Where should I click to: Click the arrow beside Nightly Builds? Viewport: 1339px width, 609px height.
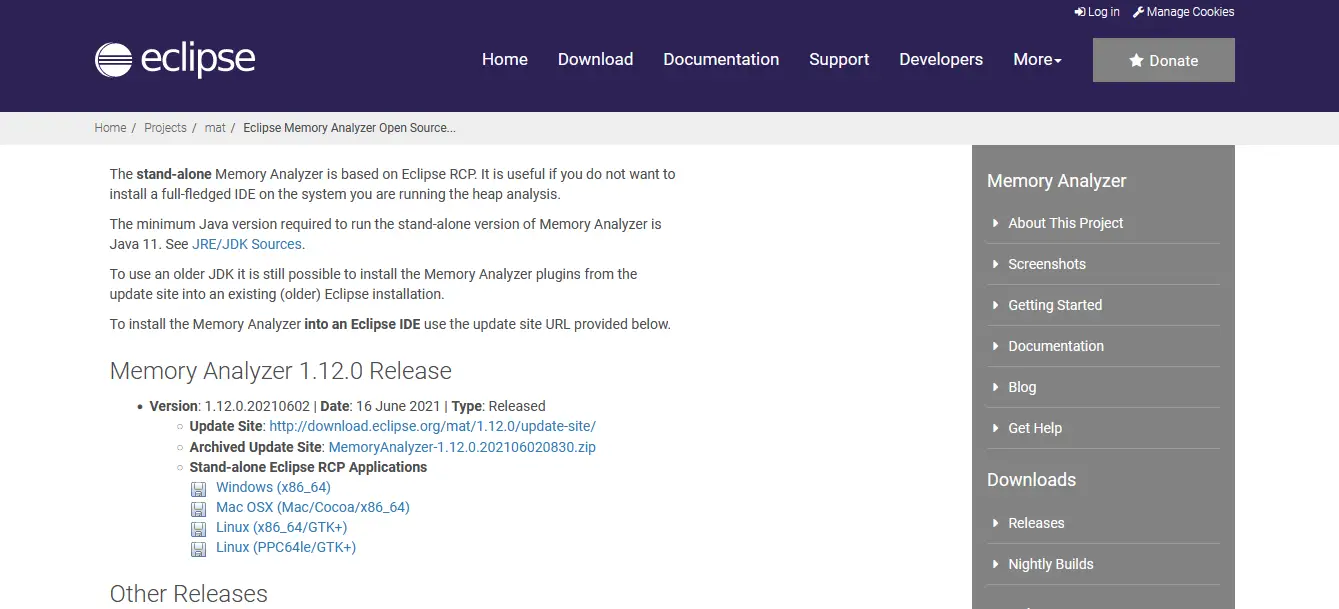(996, 564)
